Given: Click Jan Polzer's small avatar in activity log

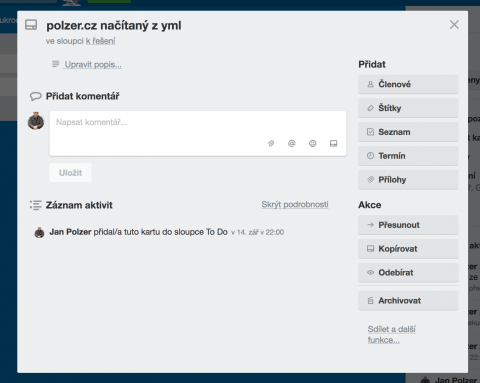Looking at the screenshot, I should pos(40,232).
